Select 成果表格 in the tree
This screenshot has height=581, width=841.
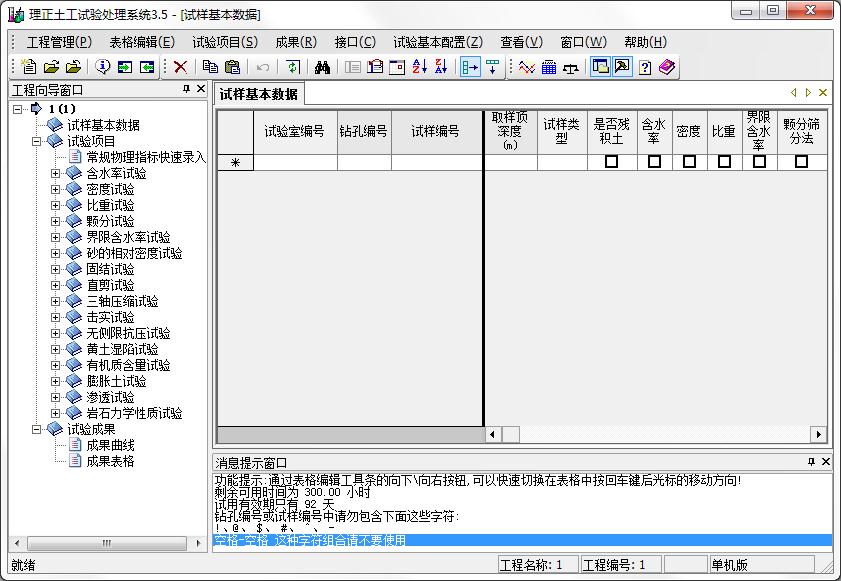110,461
